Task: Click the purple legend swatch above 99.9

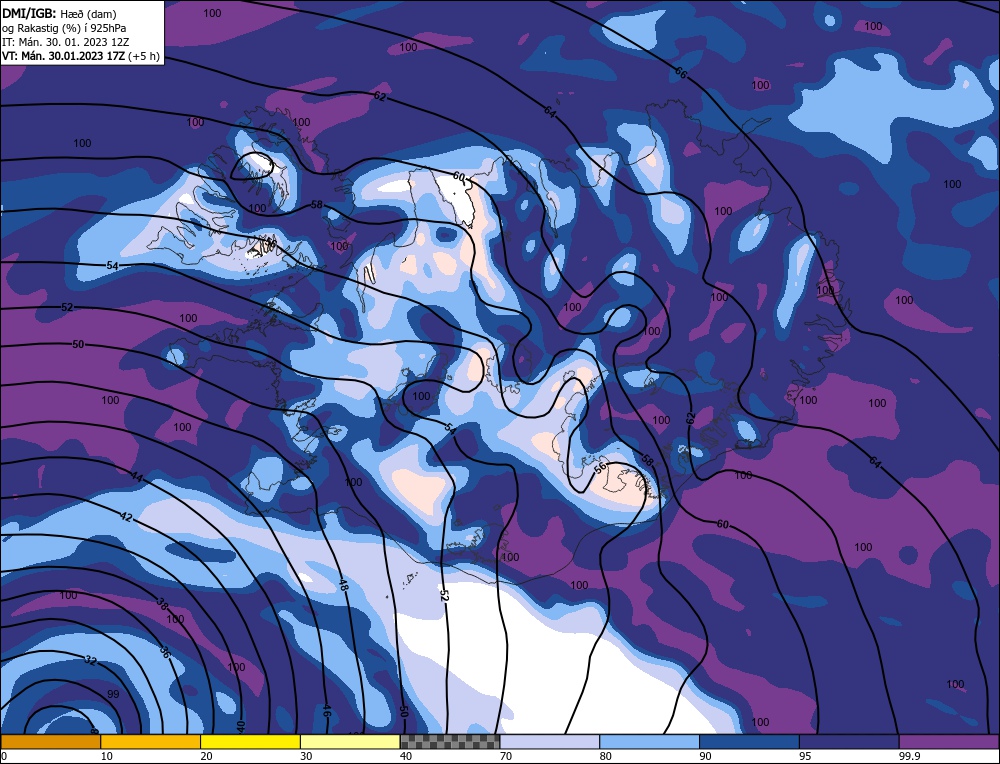Action: click(949, 742)
